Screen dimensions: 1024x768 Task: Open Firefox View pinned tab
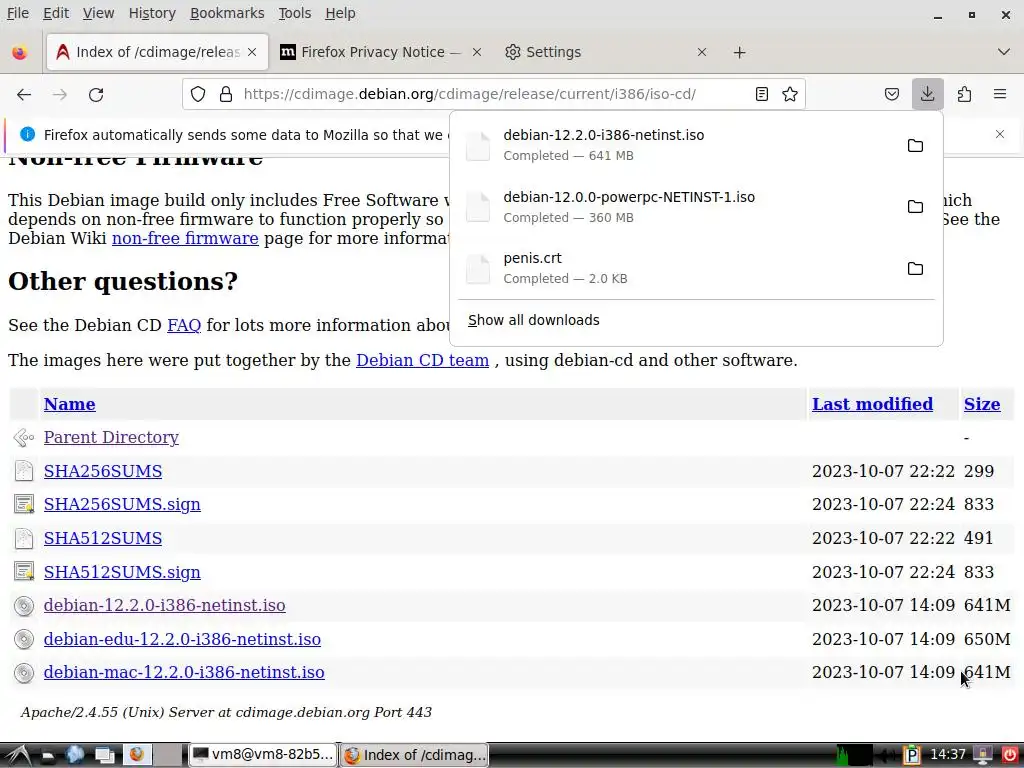click(20, 52)
